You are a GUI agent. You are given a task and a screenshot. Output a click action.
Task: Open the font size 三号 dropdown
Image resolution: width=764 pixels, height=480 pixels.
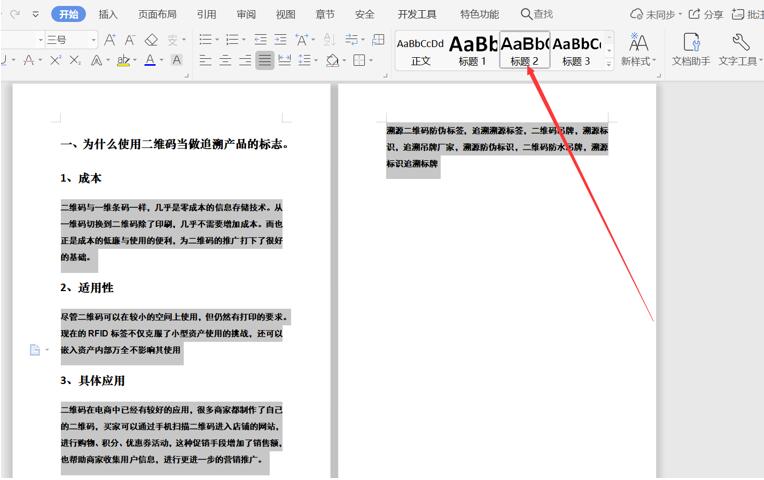coord(93,40)
